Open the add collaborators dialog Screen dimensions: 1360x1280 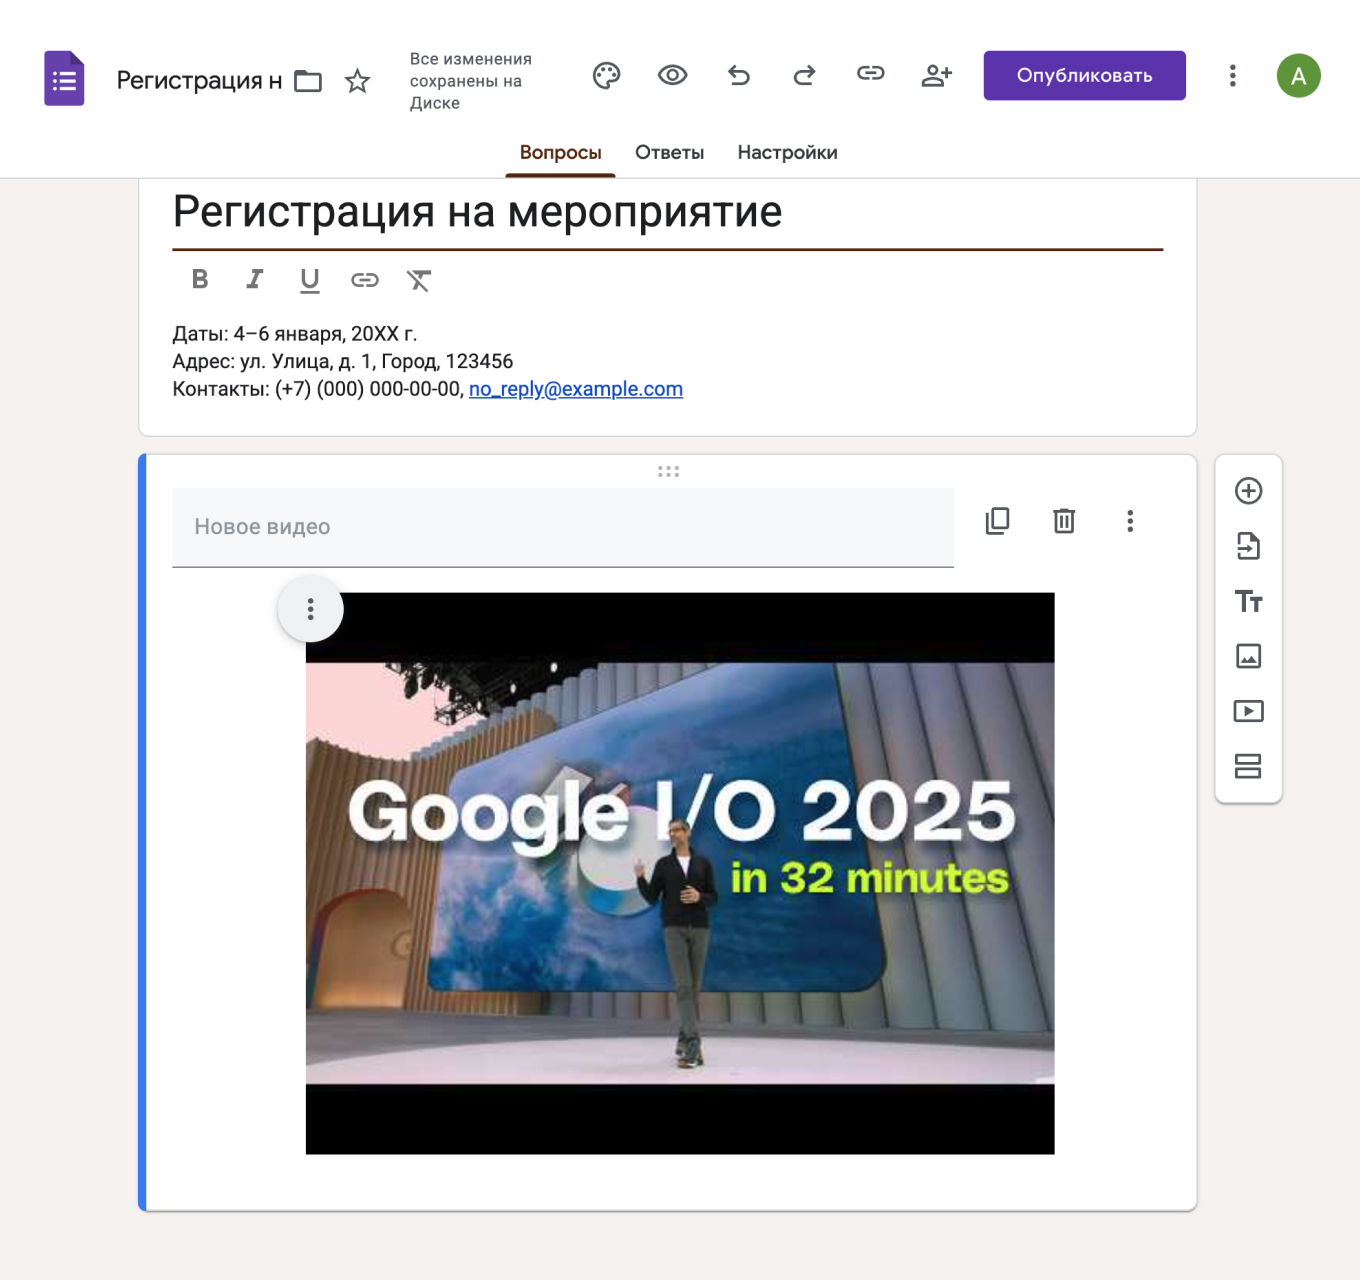point(936,74)
